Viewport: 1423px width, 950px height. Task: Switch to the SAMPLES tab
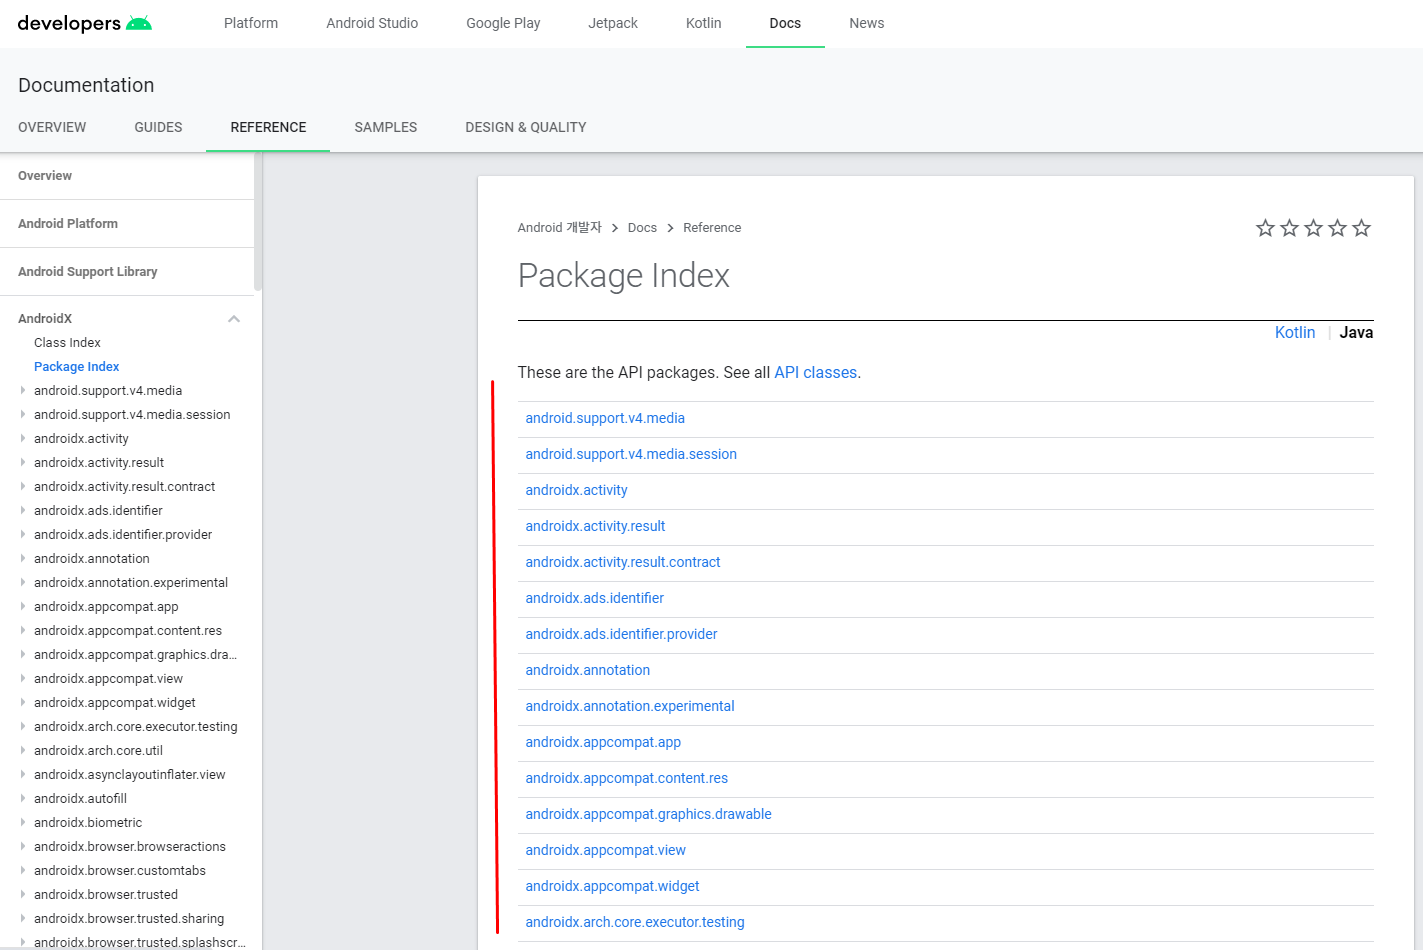click(385, 127)
